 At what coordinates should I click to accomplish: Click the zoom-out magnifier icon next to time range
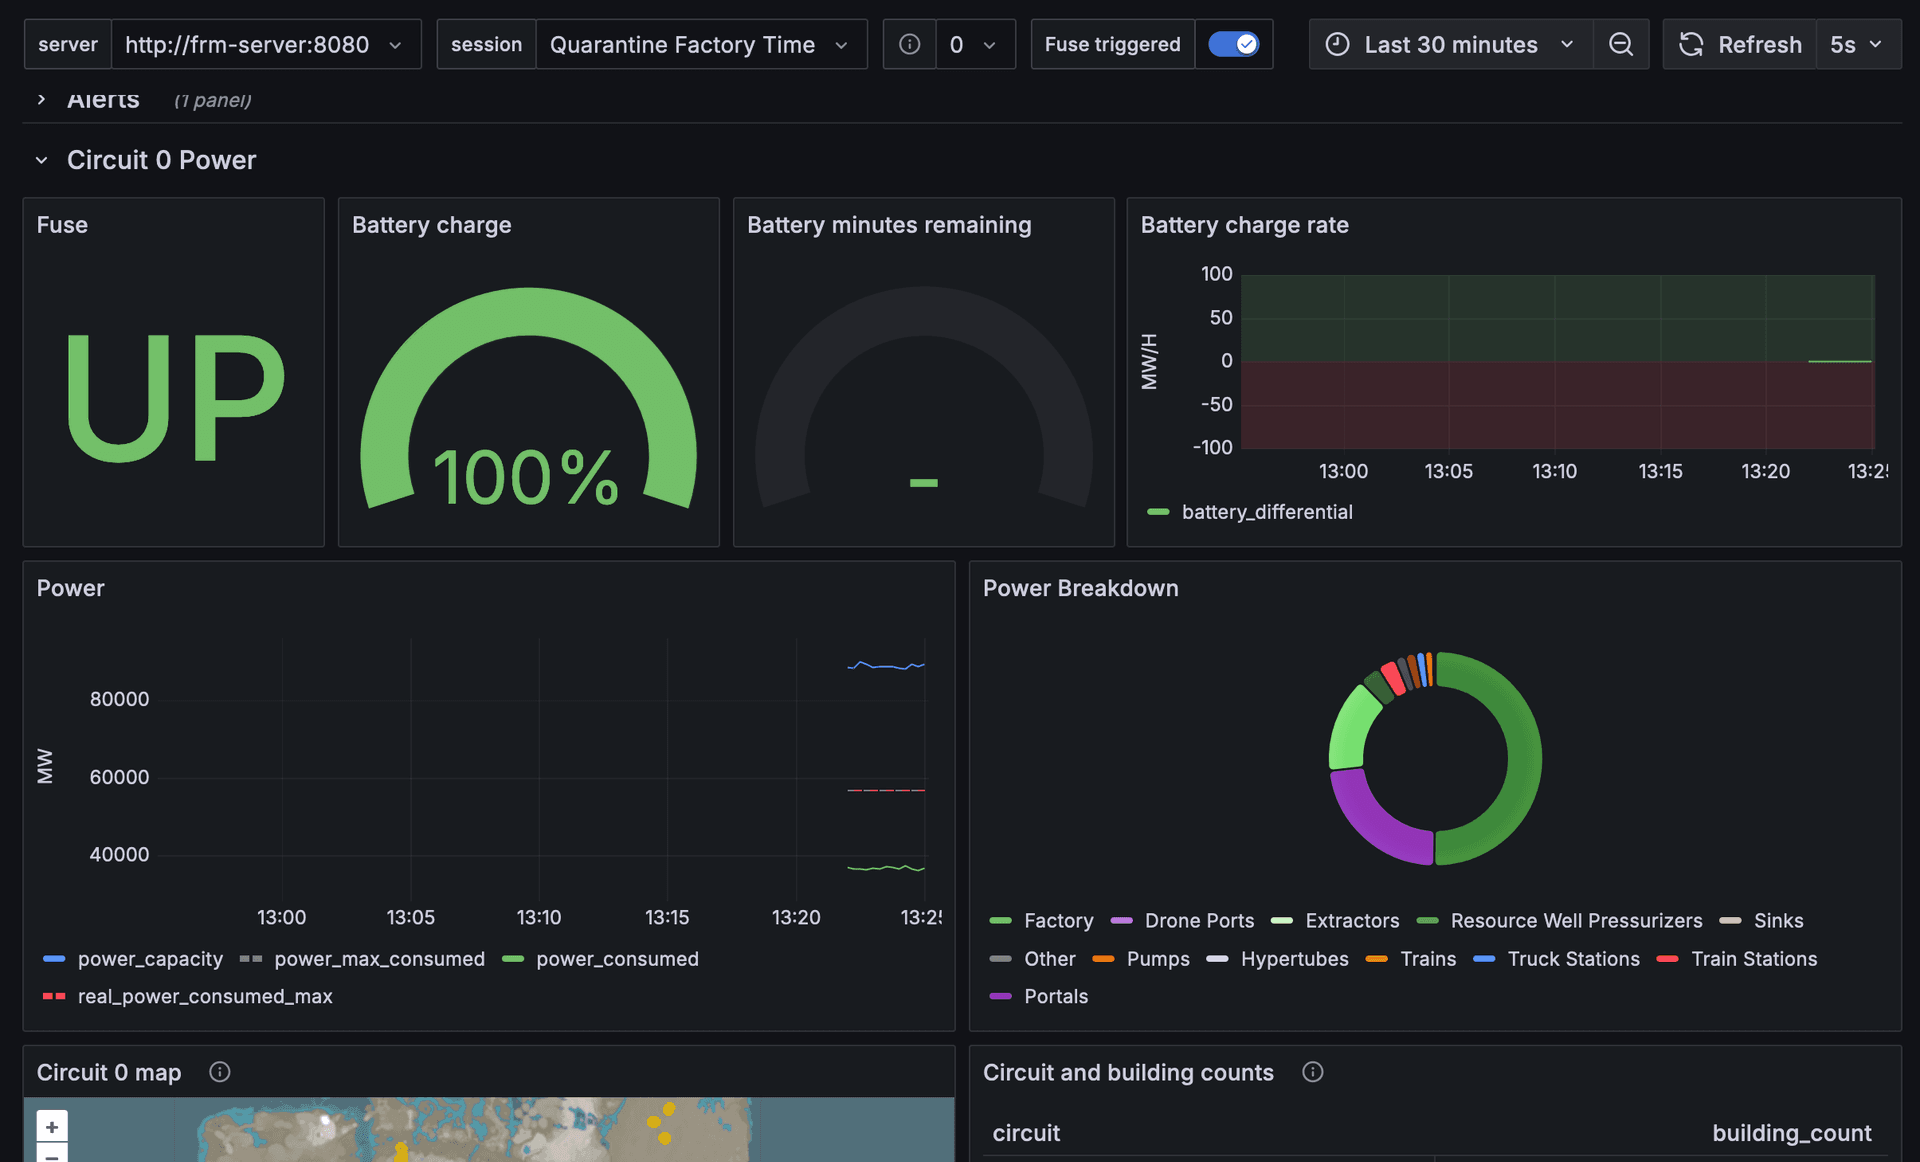(1621, 44)
